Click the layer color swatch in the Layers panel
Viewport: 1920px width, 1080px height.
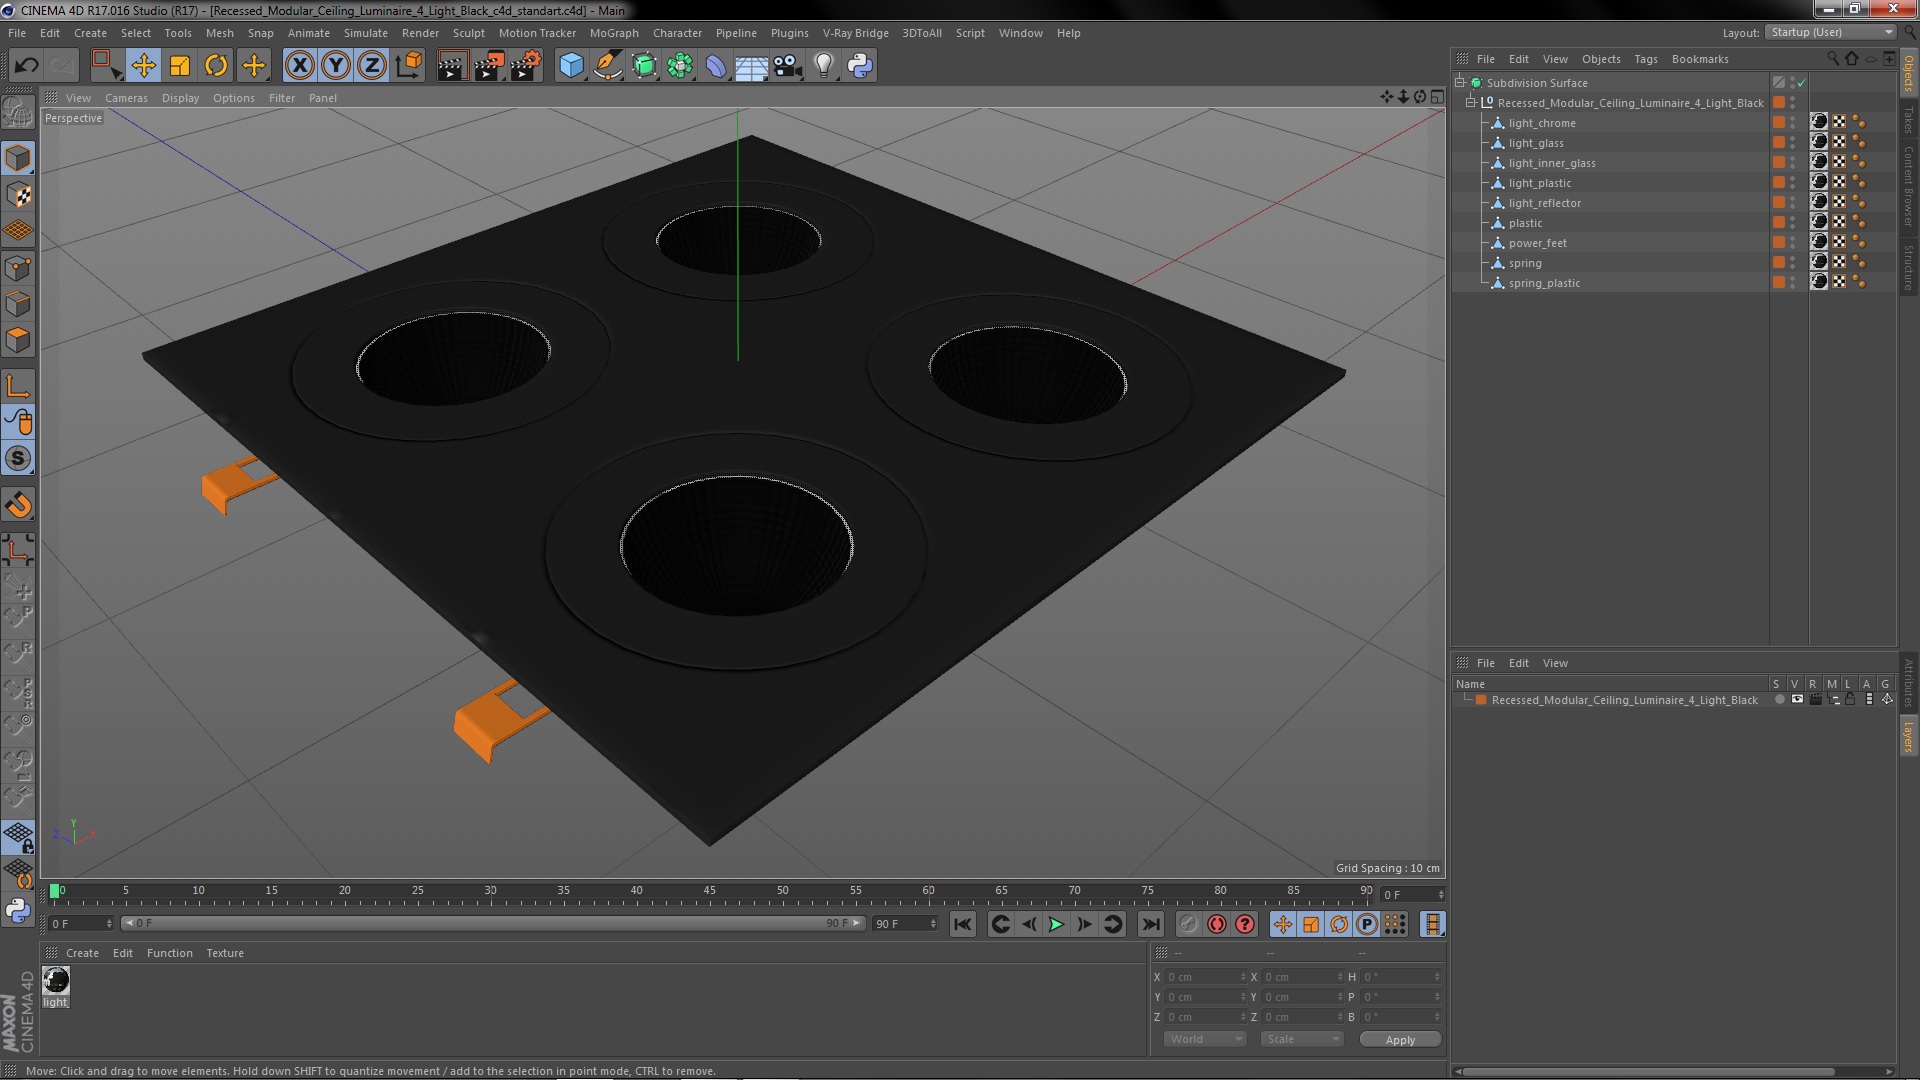click(1481, 700)
